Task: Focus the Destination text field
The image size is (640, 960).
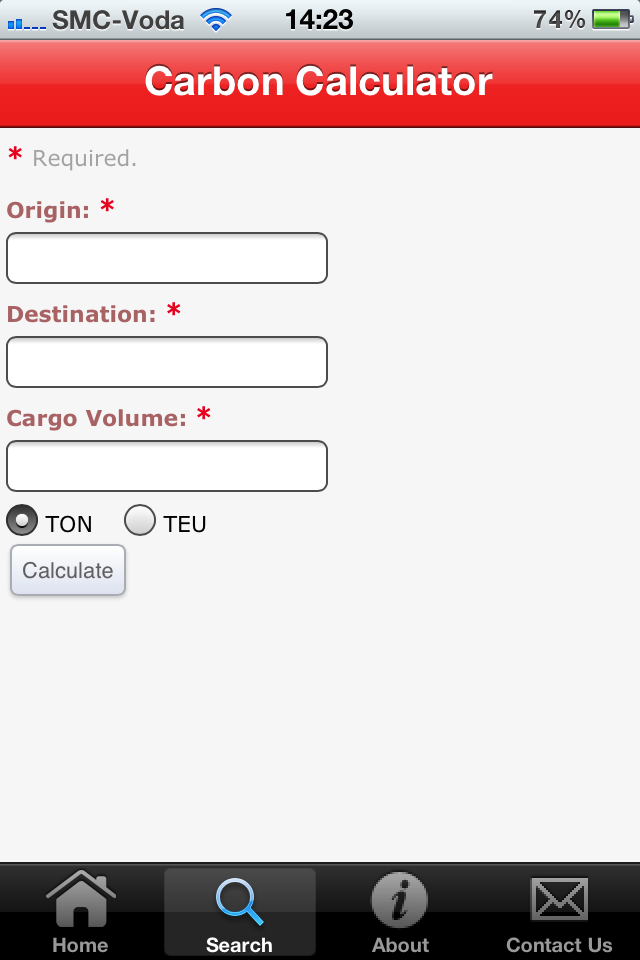Action: point(167,362)
